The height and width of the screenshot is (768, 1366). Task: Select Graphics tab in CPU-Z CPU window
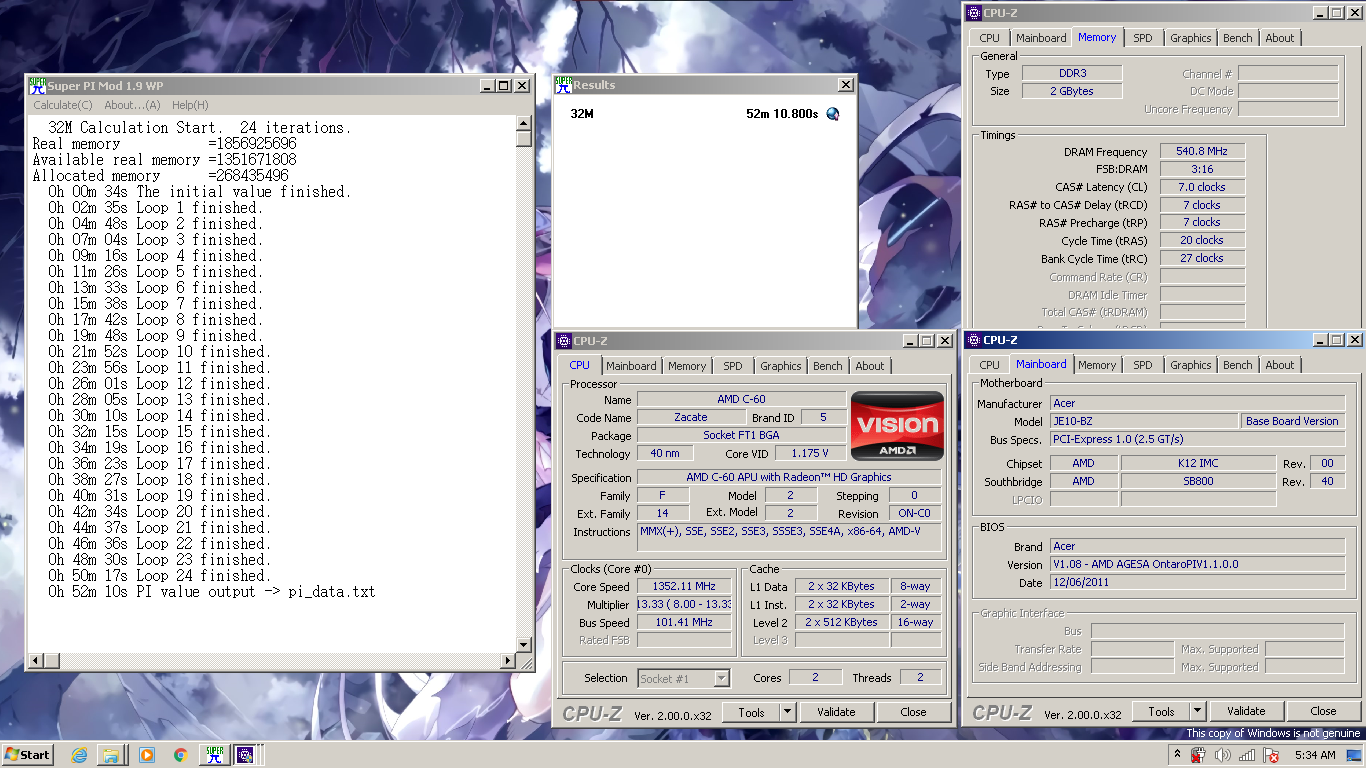pyautogui.click(x=781, y=366)
